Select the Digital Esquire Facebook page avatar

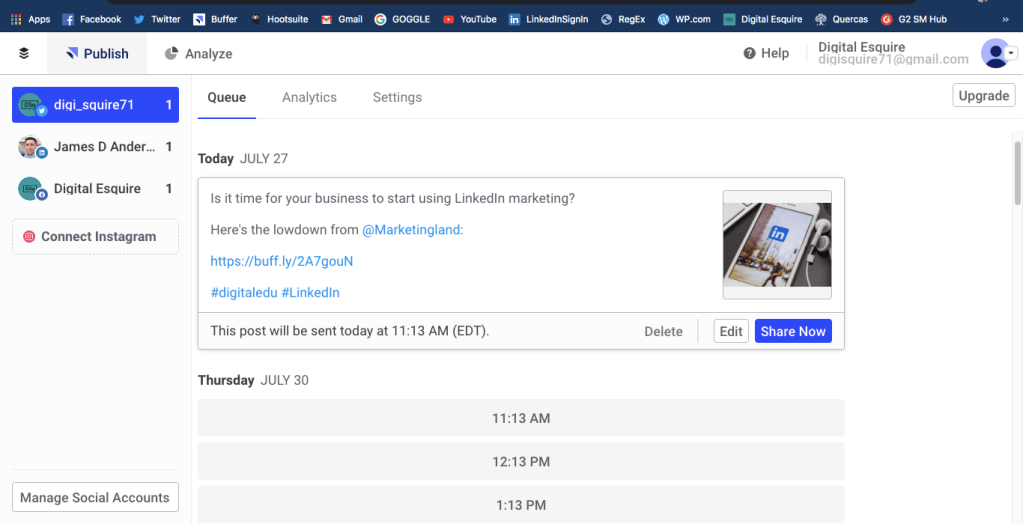coord(31,189)
